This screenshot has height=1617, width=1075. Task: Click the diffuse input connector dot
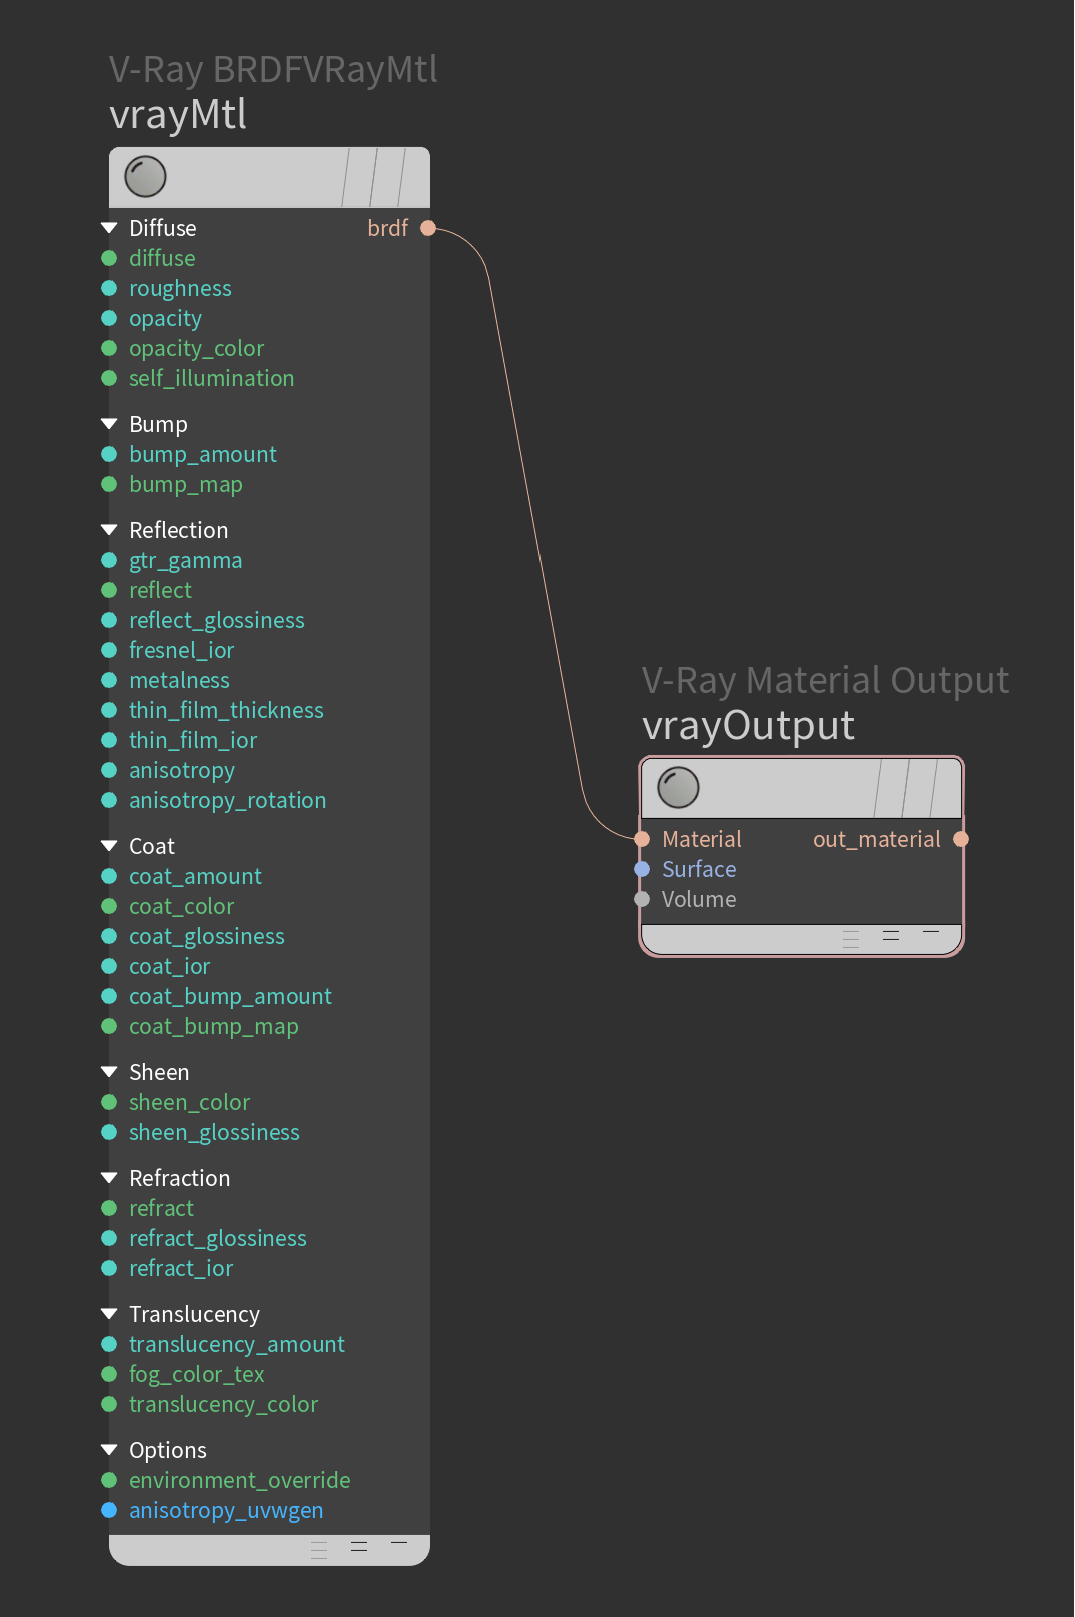pyautogui.click(x=109, y=258)
